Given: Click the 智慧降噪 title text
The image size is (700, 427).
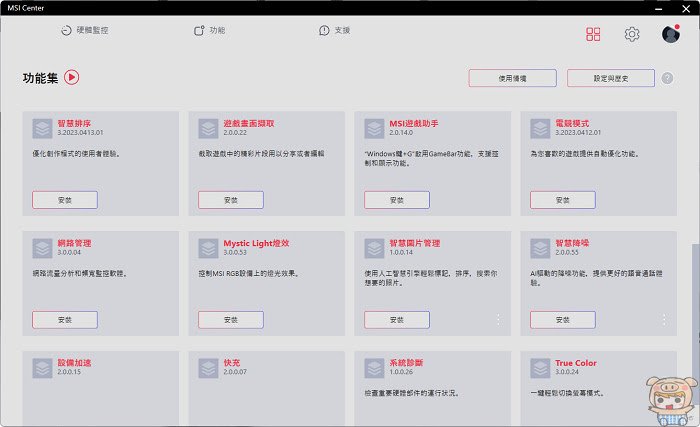Looking at the screenshot, I should 572,243.
